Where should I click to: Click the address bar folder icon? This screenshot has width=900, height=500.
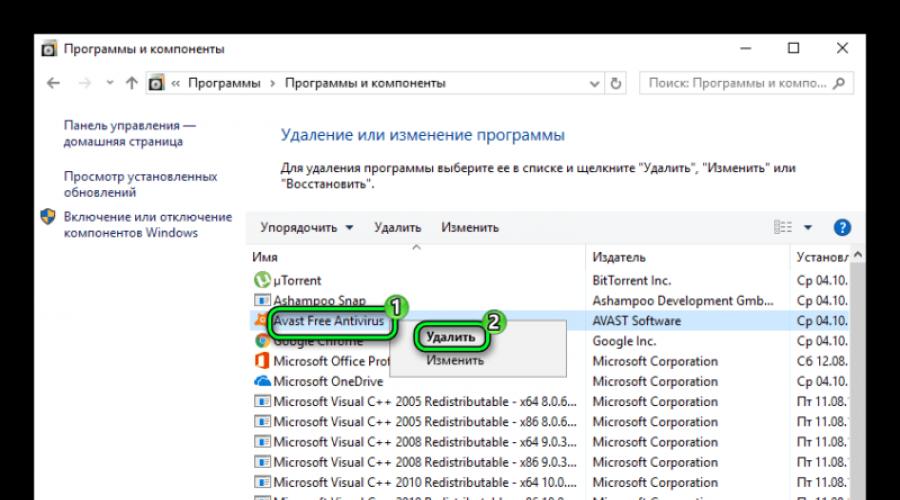(x=156, y=83)
